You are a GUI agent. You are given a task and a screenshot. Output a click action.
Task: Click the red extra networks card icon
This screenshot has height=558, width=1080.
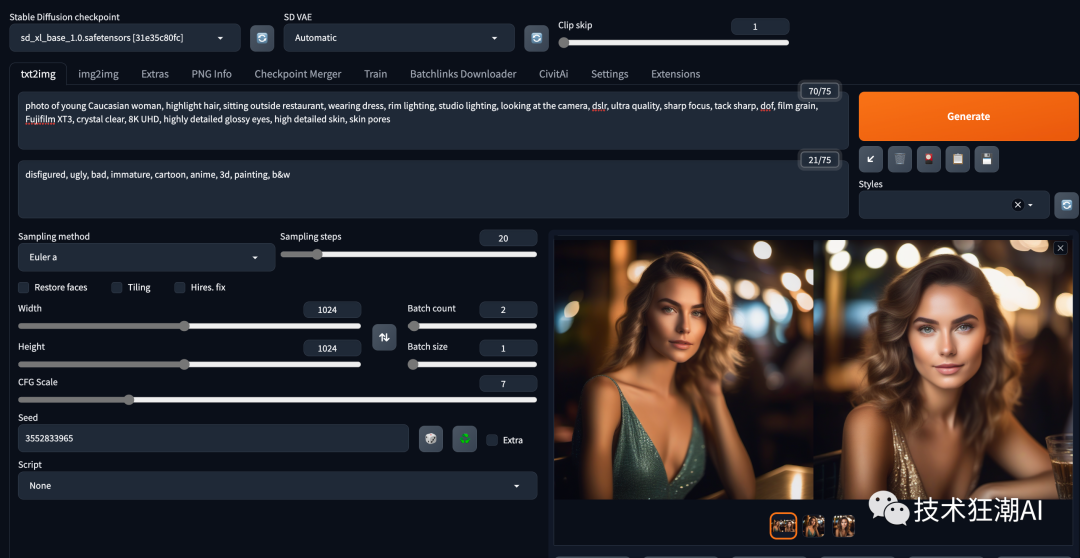(928, 159)
